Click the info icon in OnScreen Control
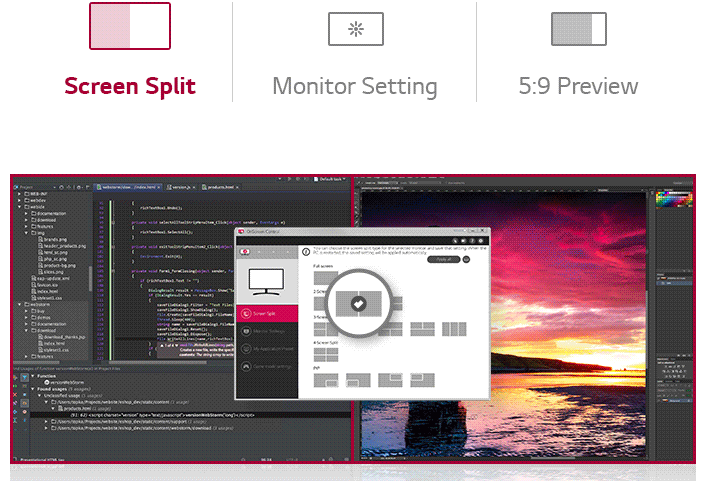Image resolution: width=703 pixels, height=481 pixels. 306,252
